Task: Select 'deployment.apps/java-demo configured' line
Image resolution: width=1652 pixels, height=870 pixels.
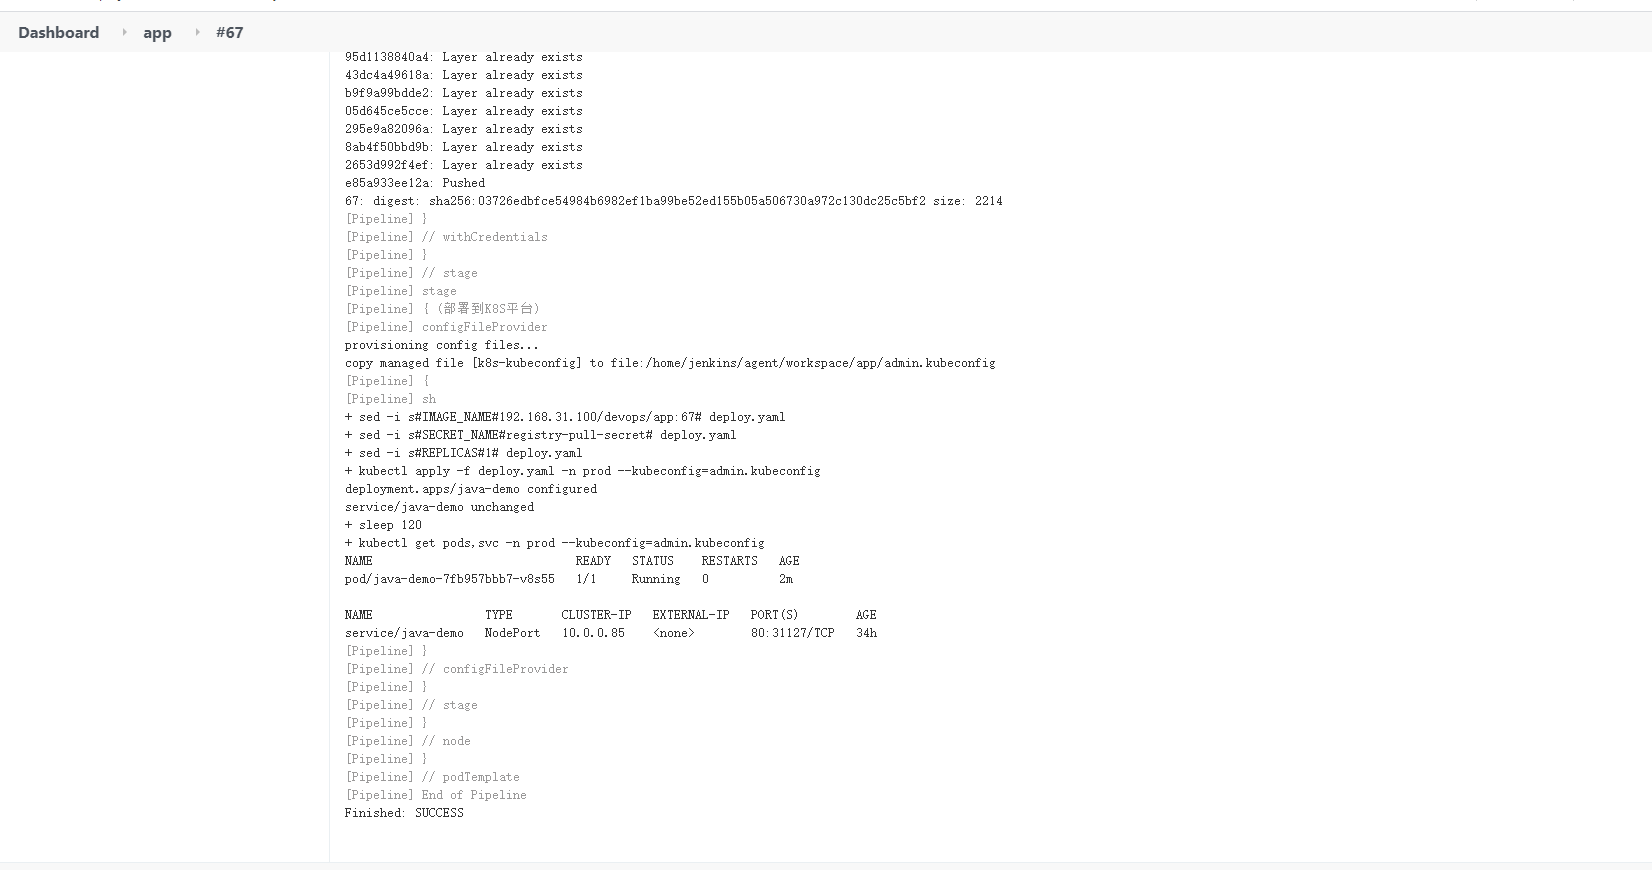Action: (470, 489)
